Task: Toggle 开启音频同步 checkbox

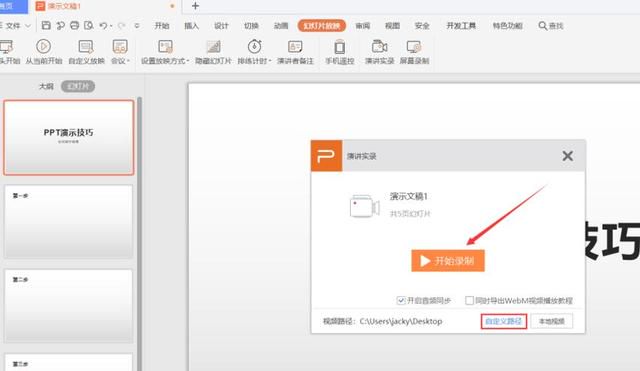Action: pos(401,300)
